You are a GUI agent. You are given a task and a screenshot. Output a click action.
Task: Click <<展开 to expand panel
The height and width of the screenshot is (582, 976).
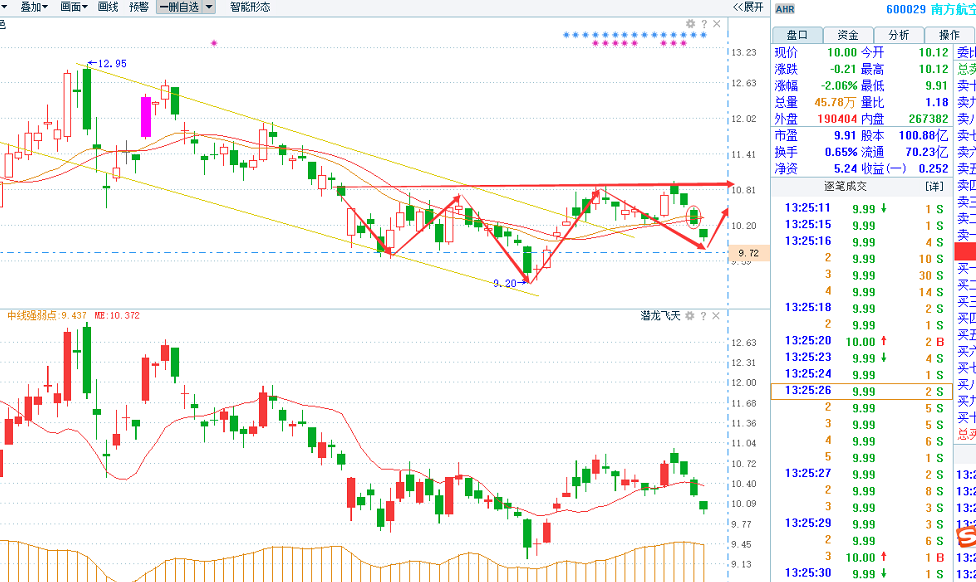tap(747, 7)
